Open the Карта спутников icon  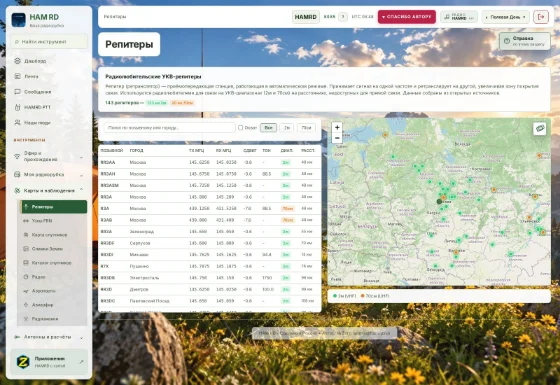[x=26, y=235]
